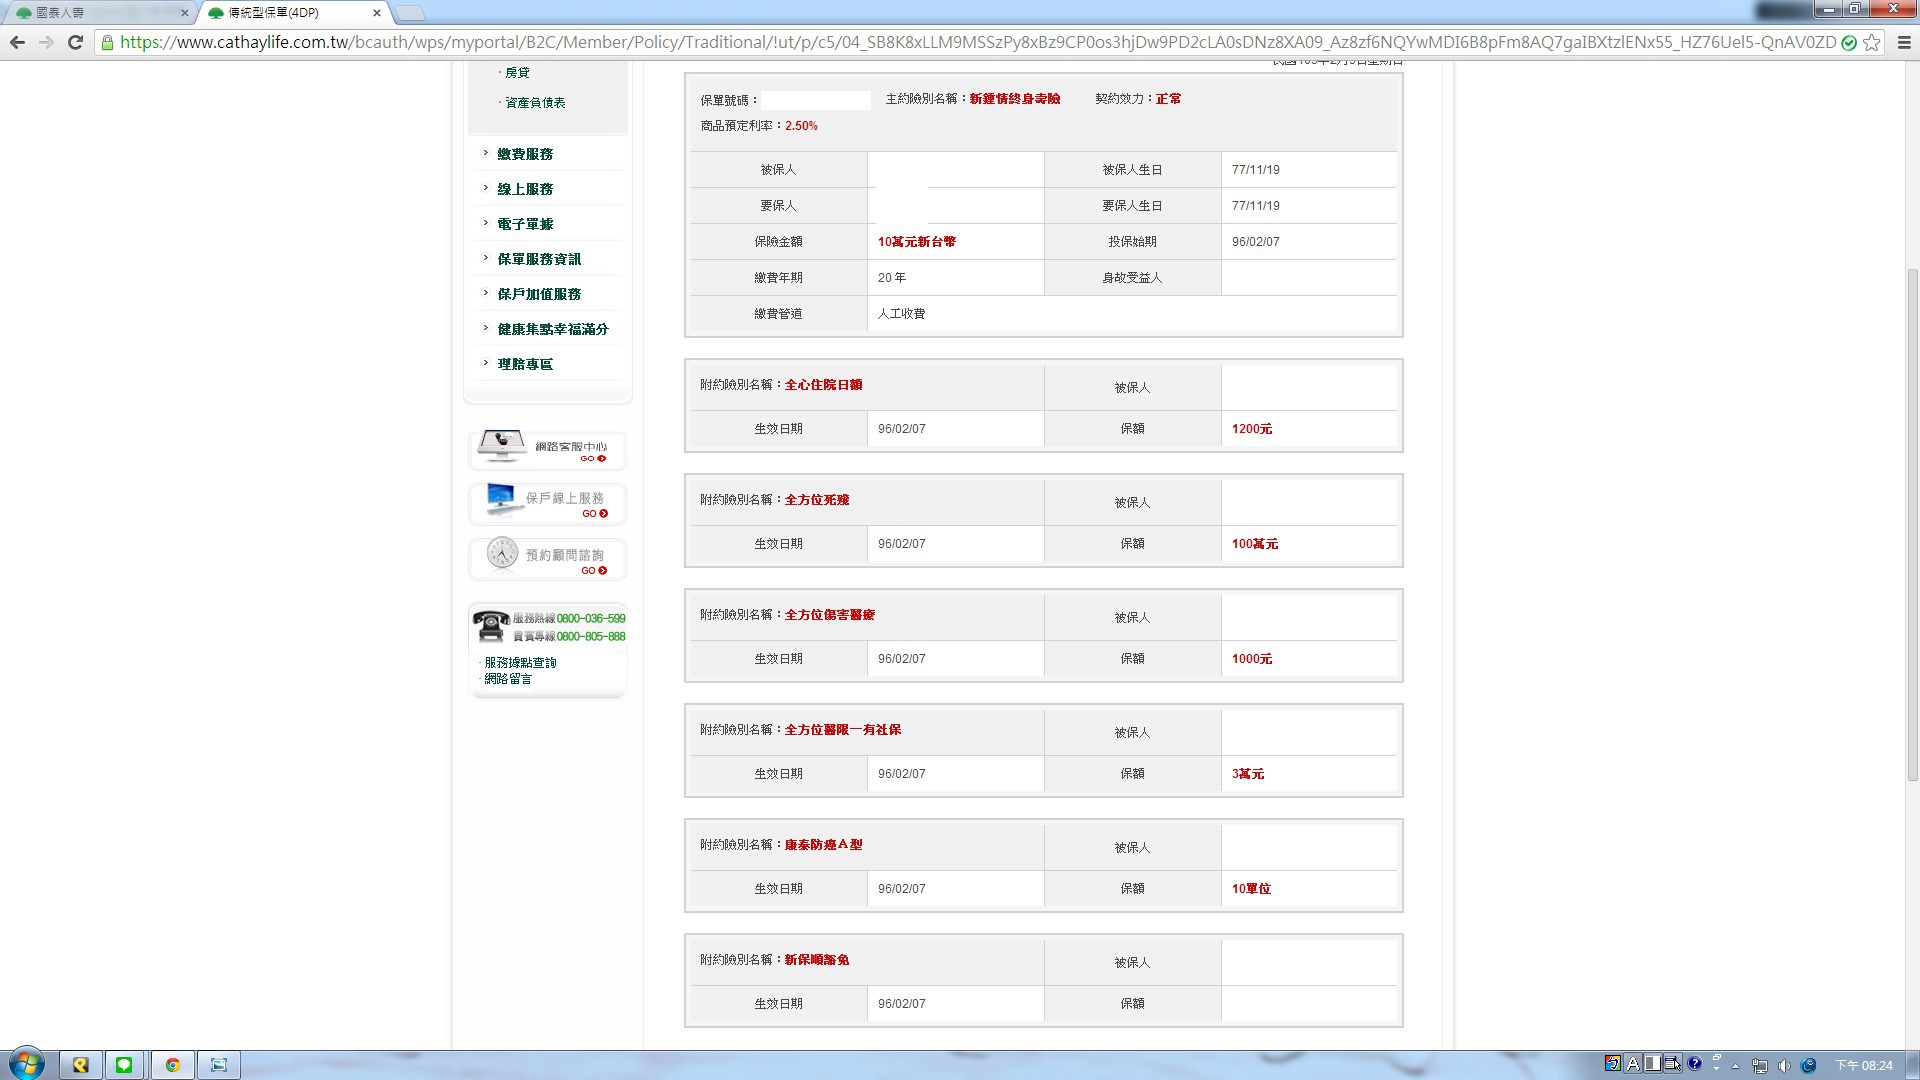Go back with the browser back arrow
Viewport: 1920px width, 1080px height.
point(17,42)
